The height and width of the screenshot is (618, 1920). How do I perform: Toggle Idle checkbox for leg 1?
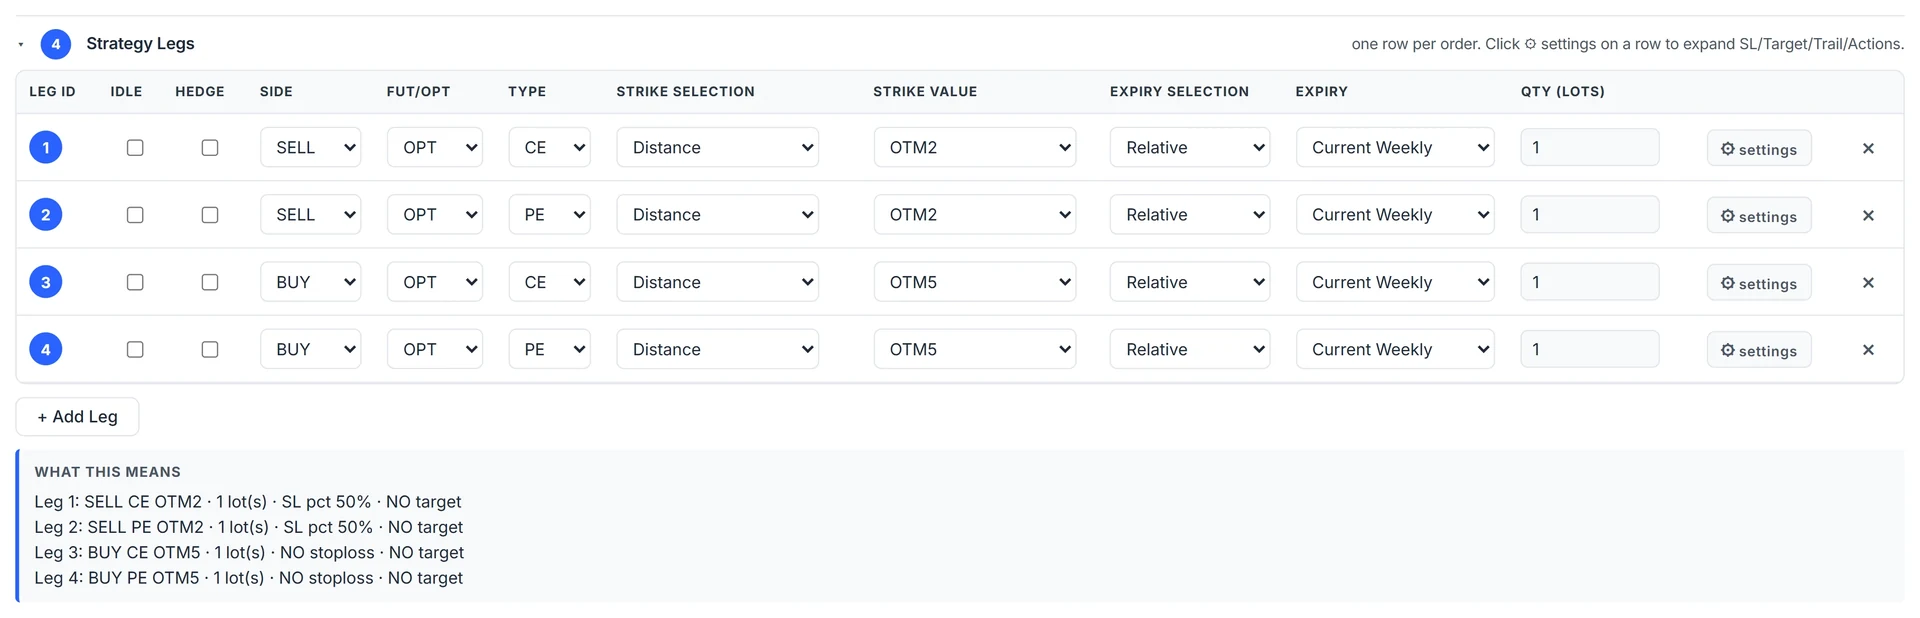(135, 147)
